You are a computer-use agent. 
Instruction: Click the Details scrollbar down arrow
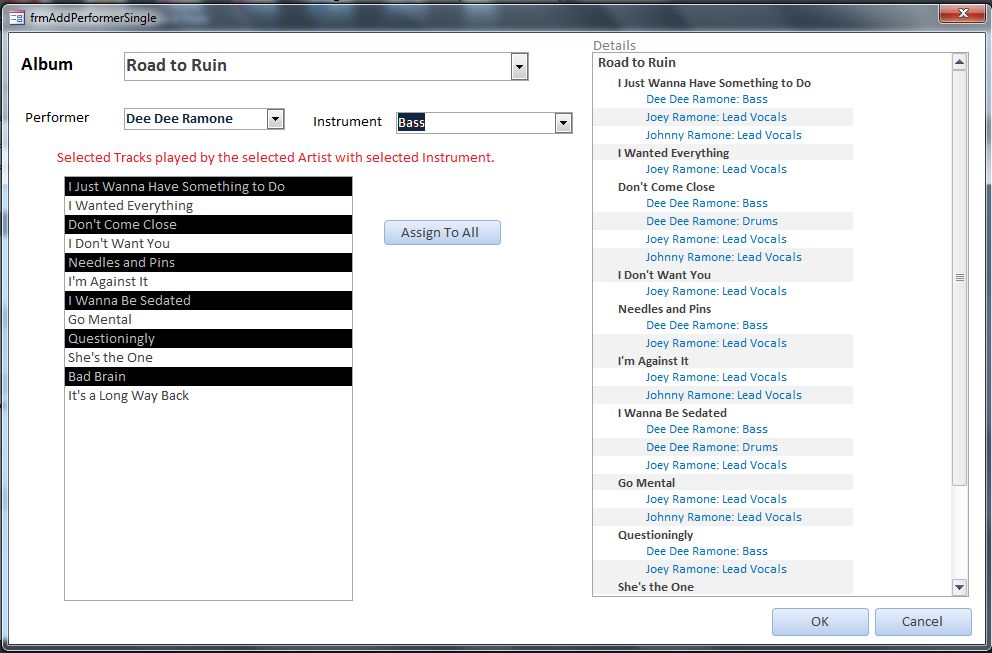tap(959, 587)
